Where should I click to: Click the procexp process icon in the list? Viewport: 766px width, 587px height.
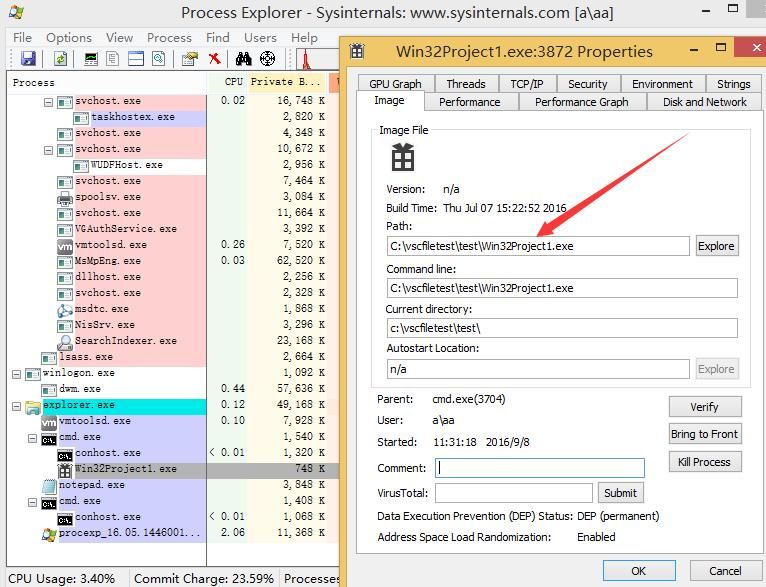[x=49, y=534]
